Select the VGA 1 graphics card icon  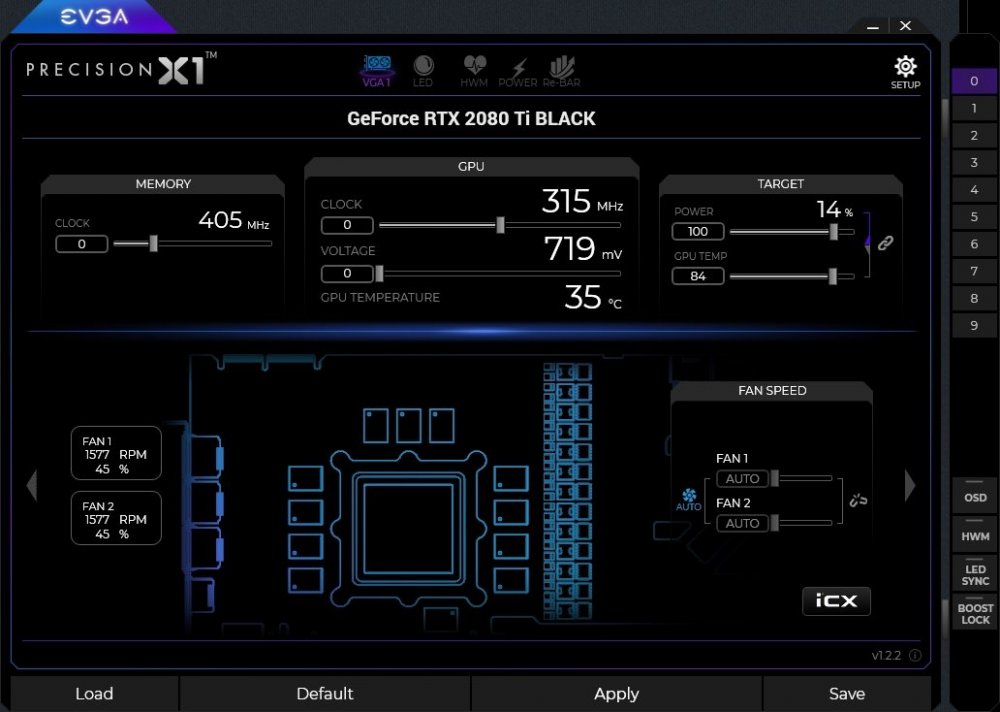(376, 67)
